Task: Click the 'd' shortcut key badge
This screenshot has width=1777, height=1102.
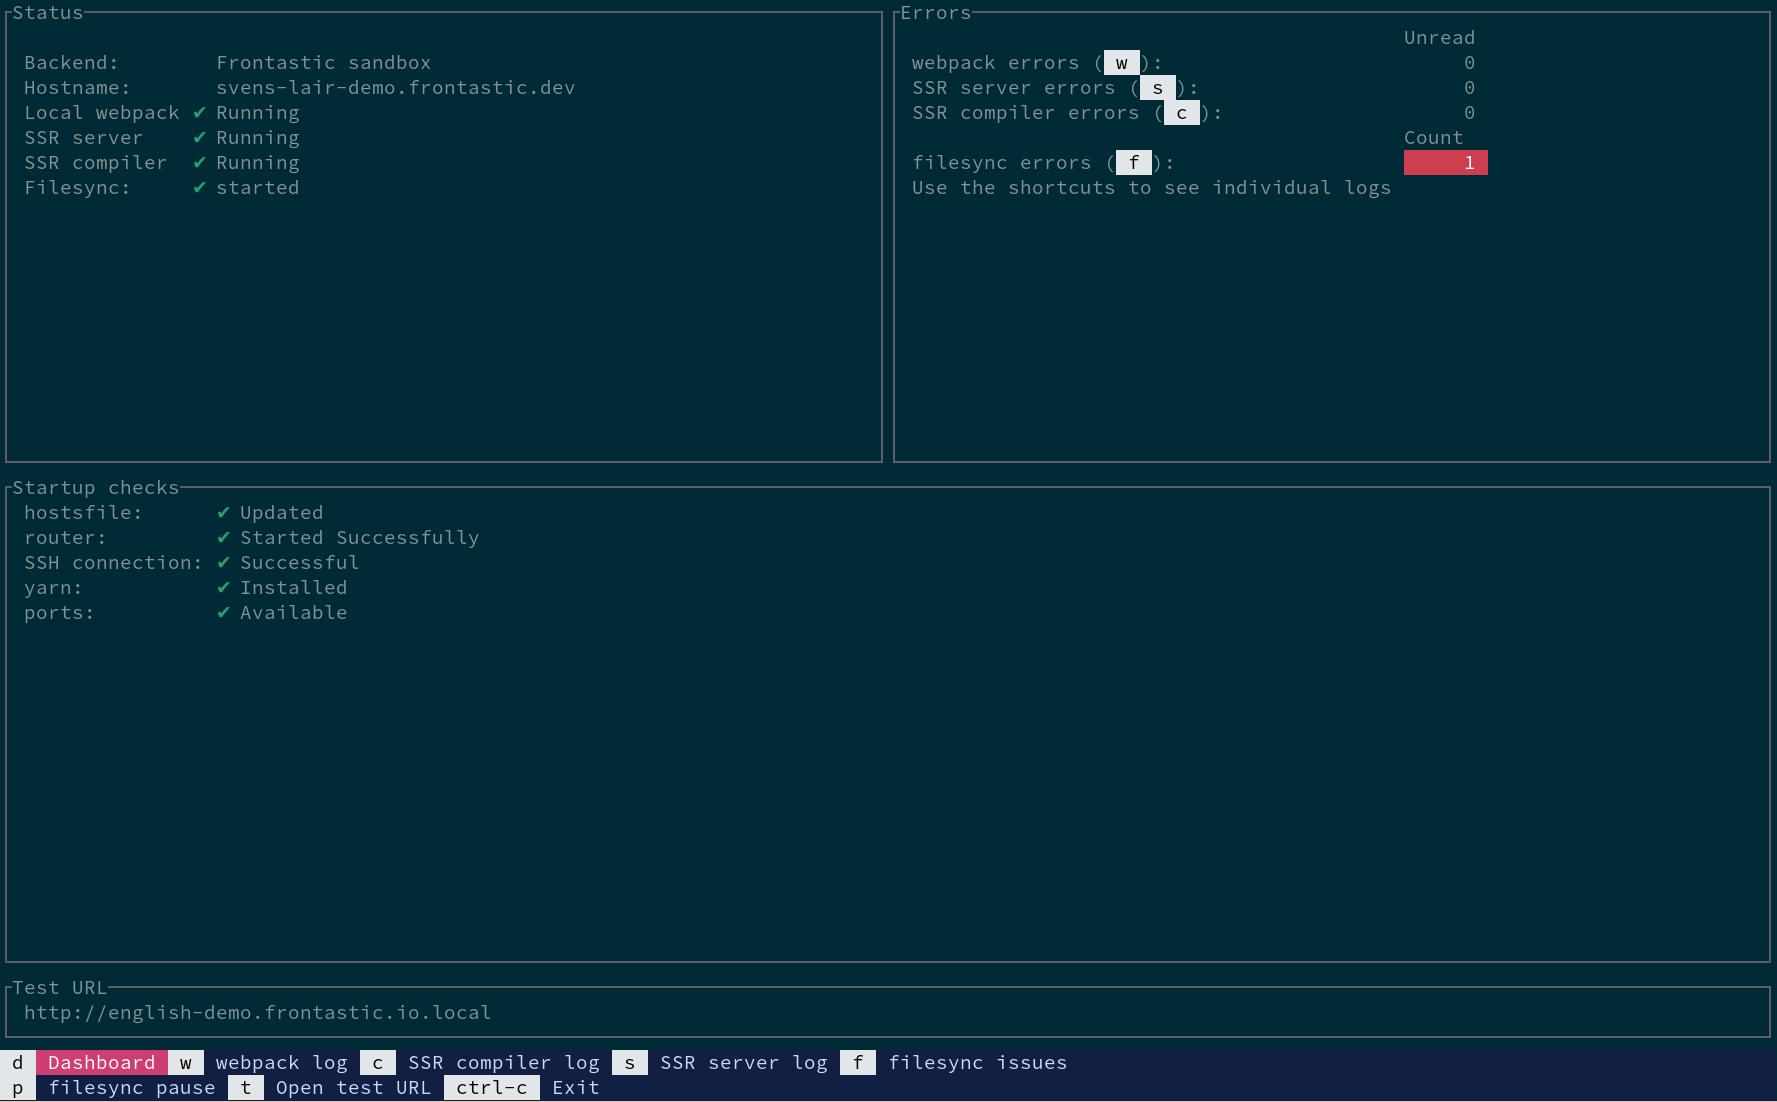Action: (x=18, y=1062)
